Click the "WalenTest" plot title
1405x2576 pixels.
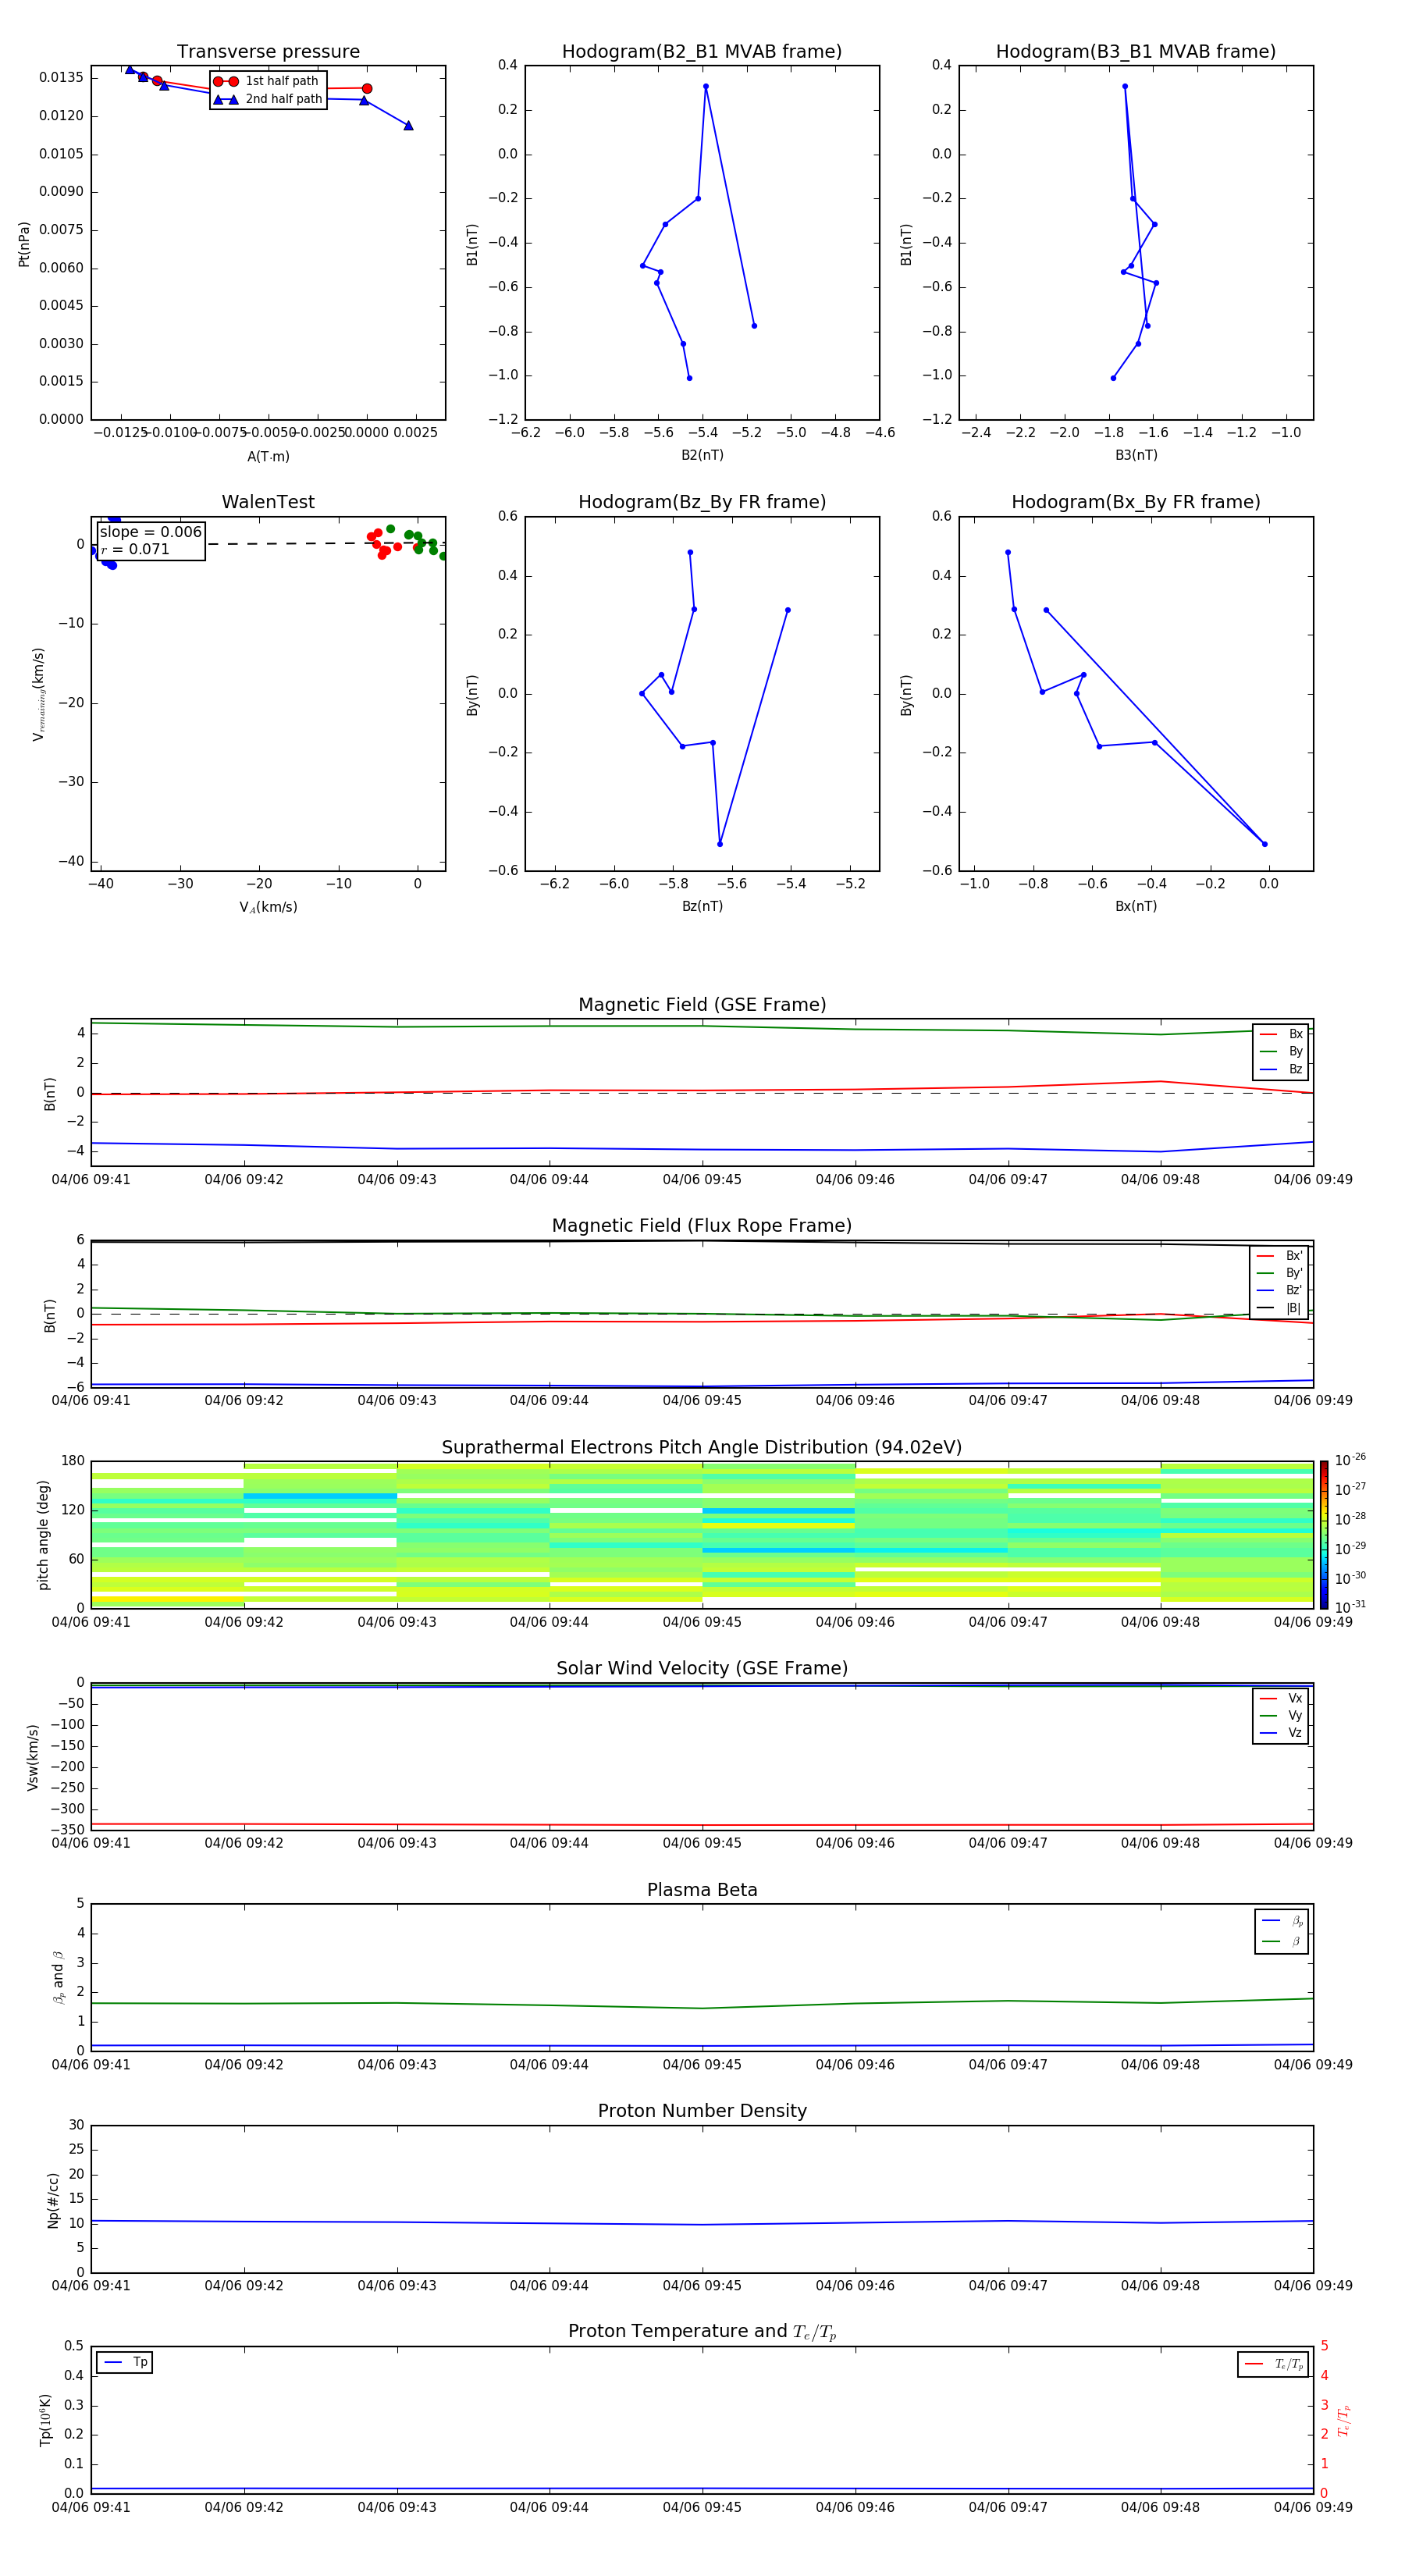coord(268,502)
